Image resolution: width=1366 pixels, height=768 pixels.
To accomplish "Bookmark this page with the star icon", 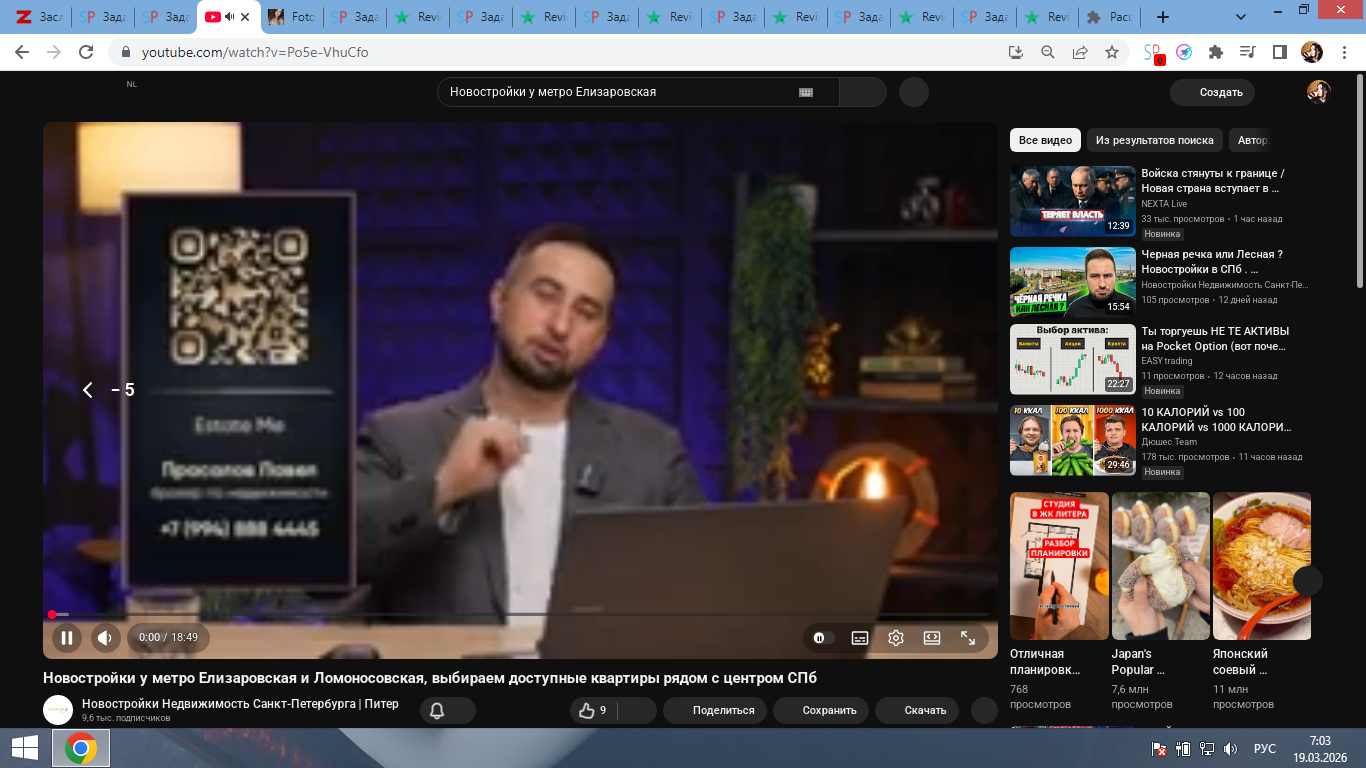I will (x=1112, y=52).
